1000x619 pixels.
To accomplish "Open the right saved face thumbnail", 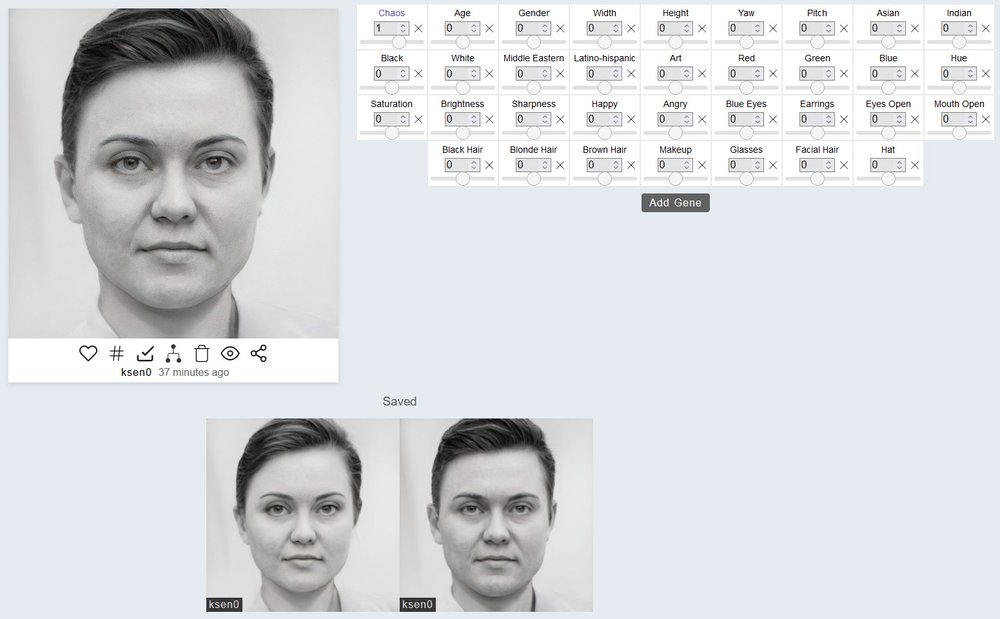I will [x=496, y=515].
